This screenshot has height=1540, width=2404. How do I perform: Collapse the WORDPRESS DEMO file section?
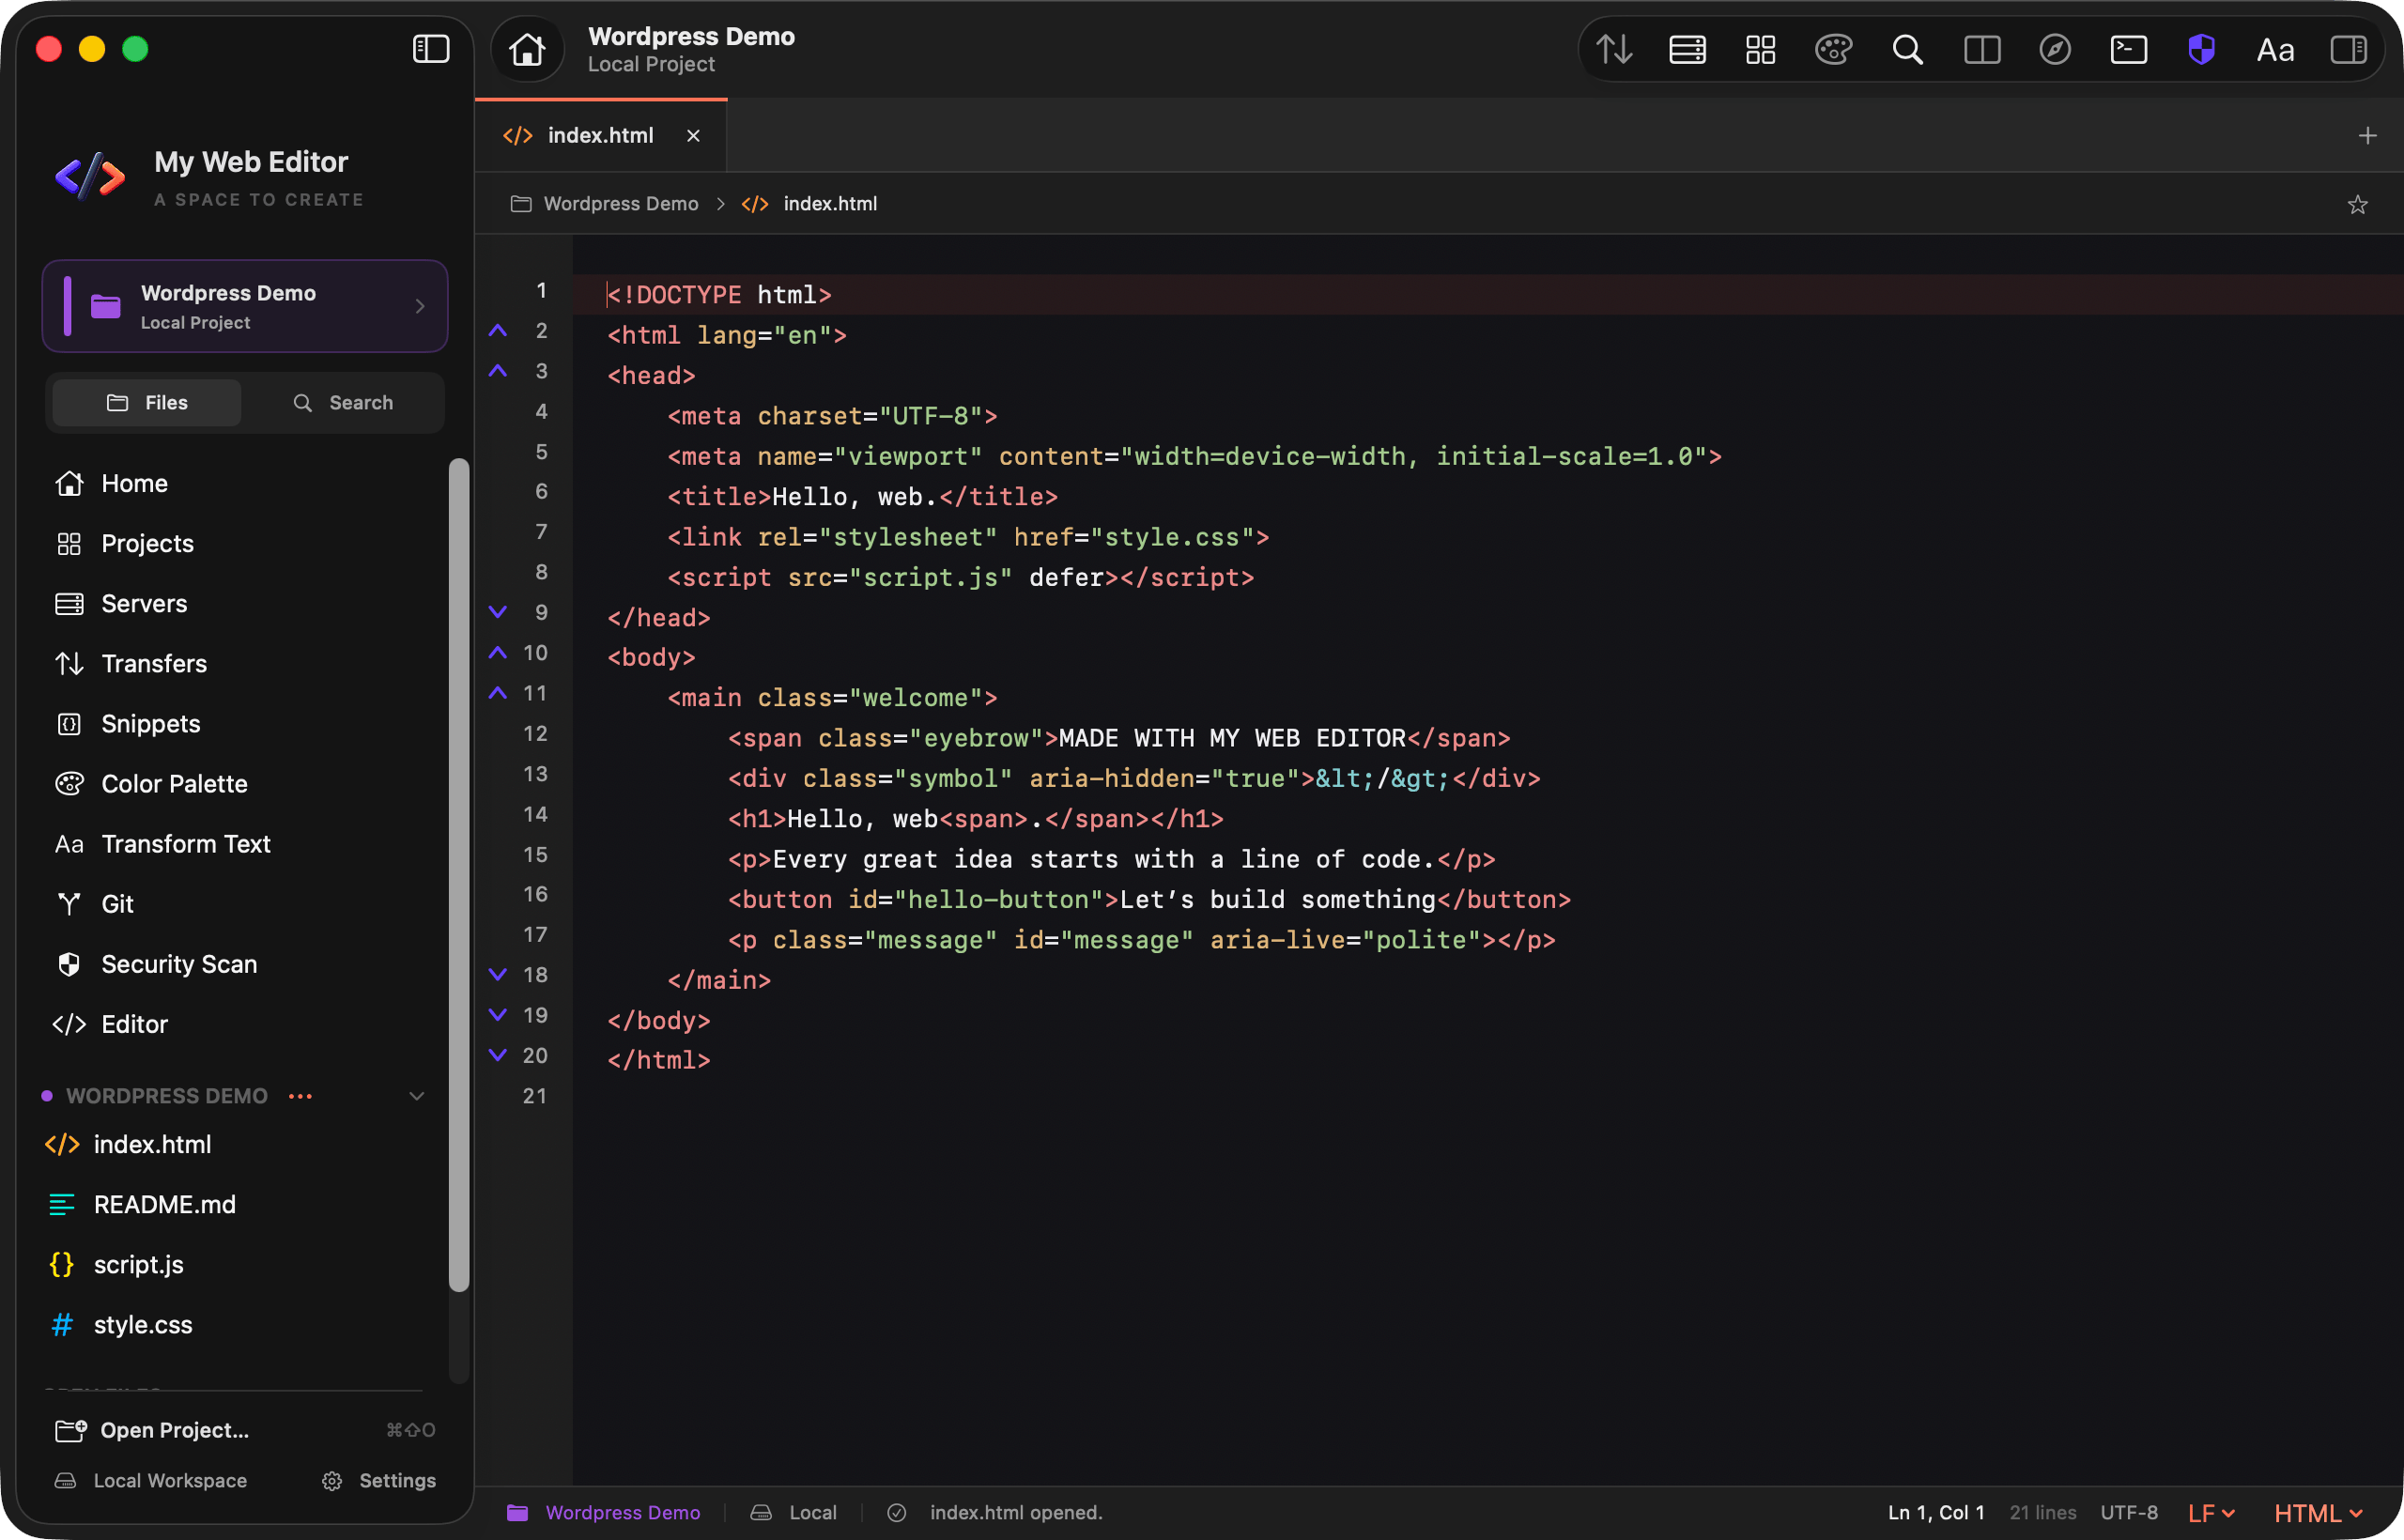[417, 1096]
